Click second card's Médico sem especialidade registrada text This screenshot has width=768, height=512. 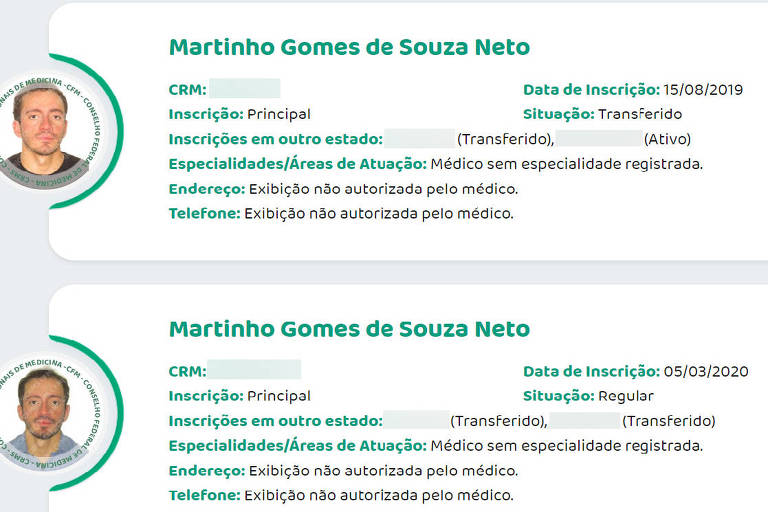click(x=567, y=446)
